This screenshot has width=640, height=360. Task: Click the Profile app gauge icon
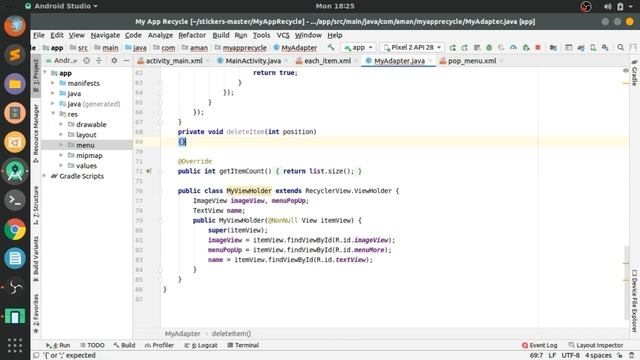click(513, 48)
